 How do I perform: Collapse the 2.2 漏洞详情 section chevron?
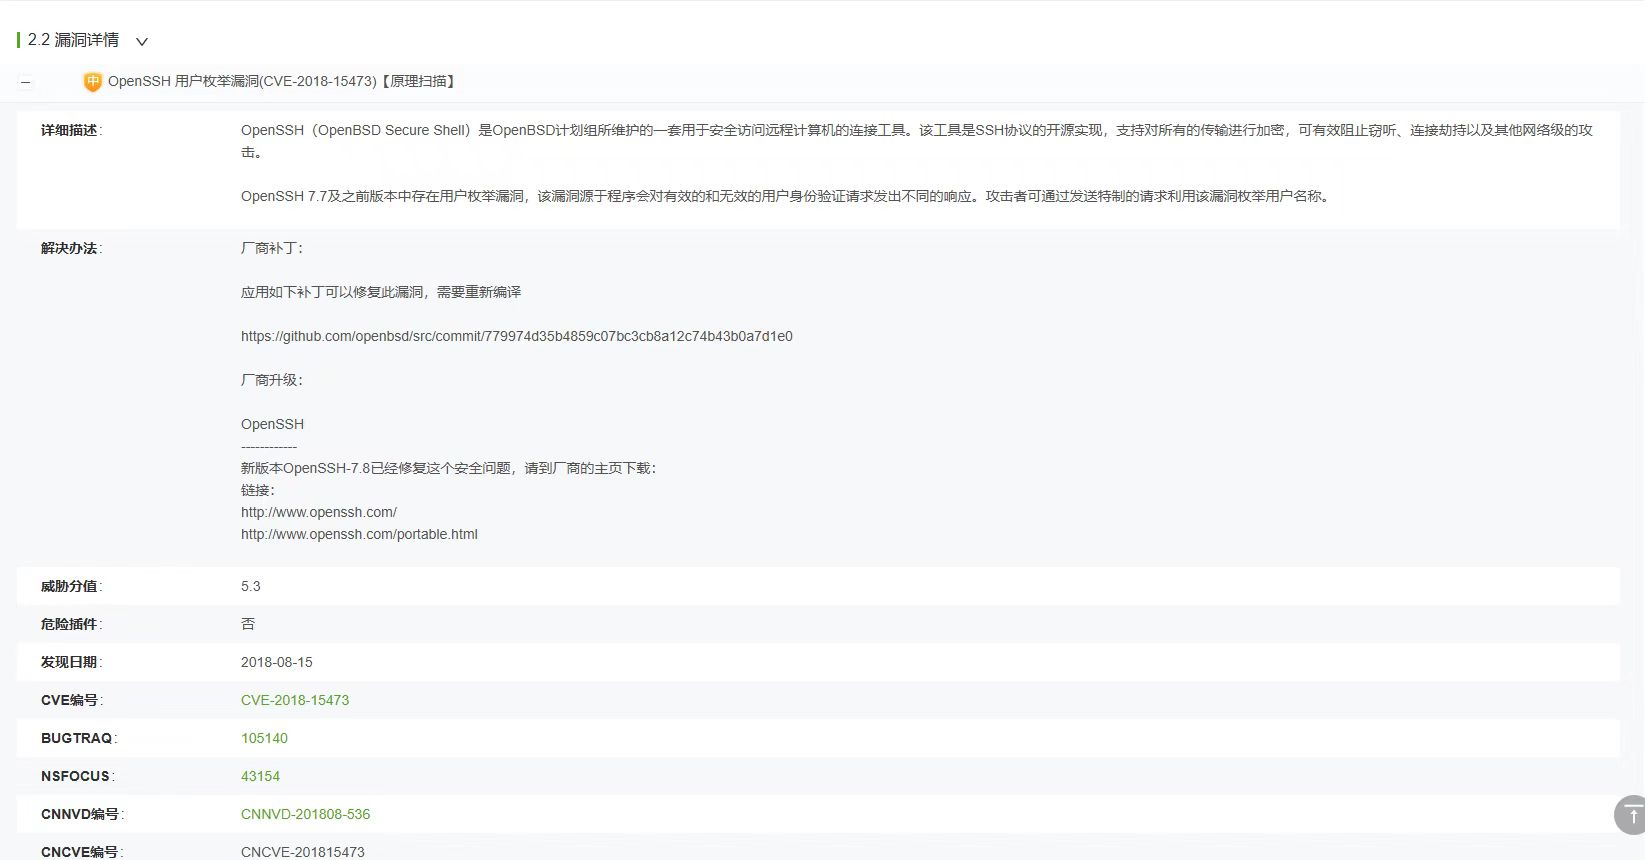142,42
